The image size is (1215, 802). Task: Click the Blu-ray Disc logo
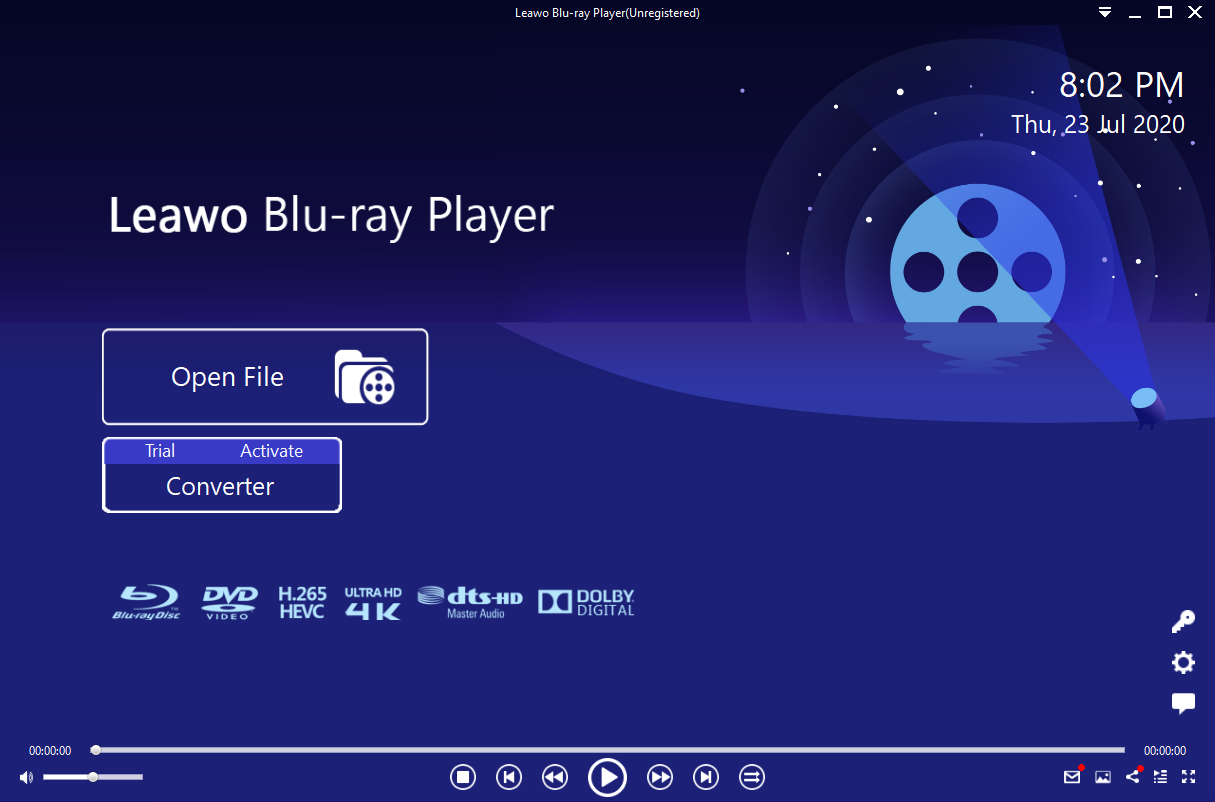146,602
